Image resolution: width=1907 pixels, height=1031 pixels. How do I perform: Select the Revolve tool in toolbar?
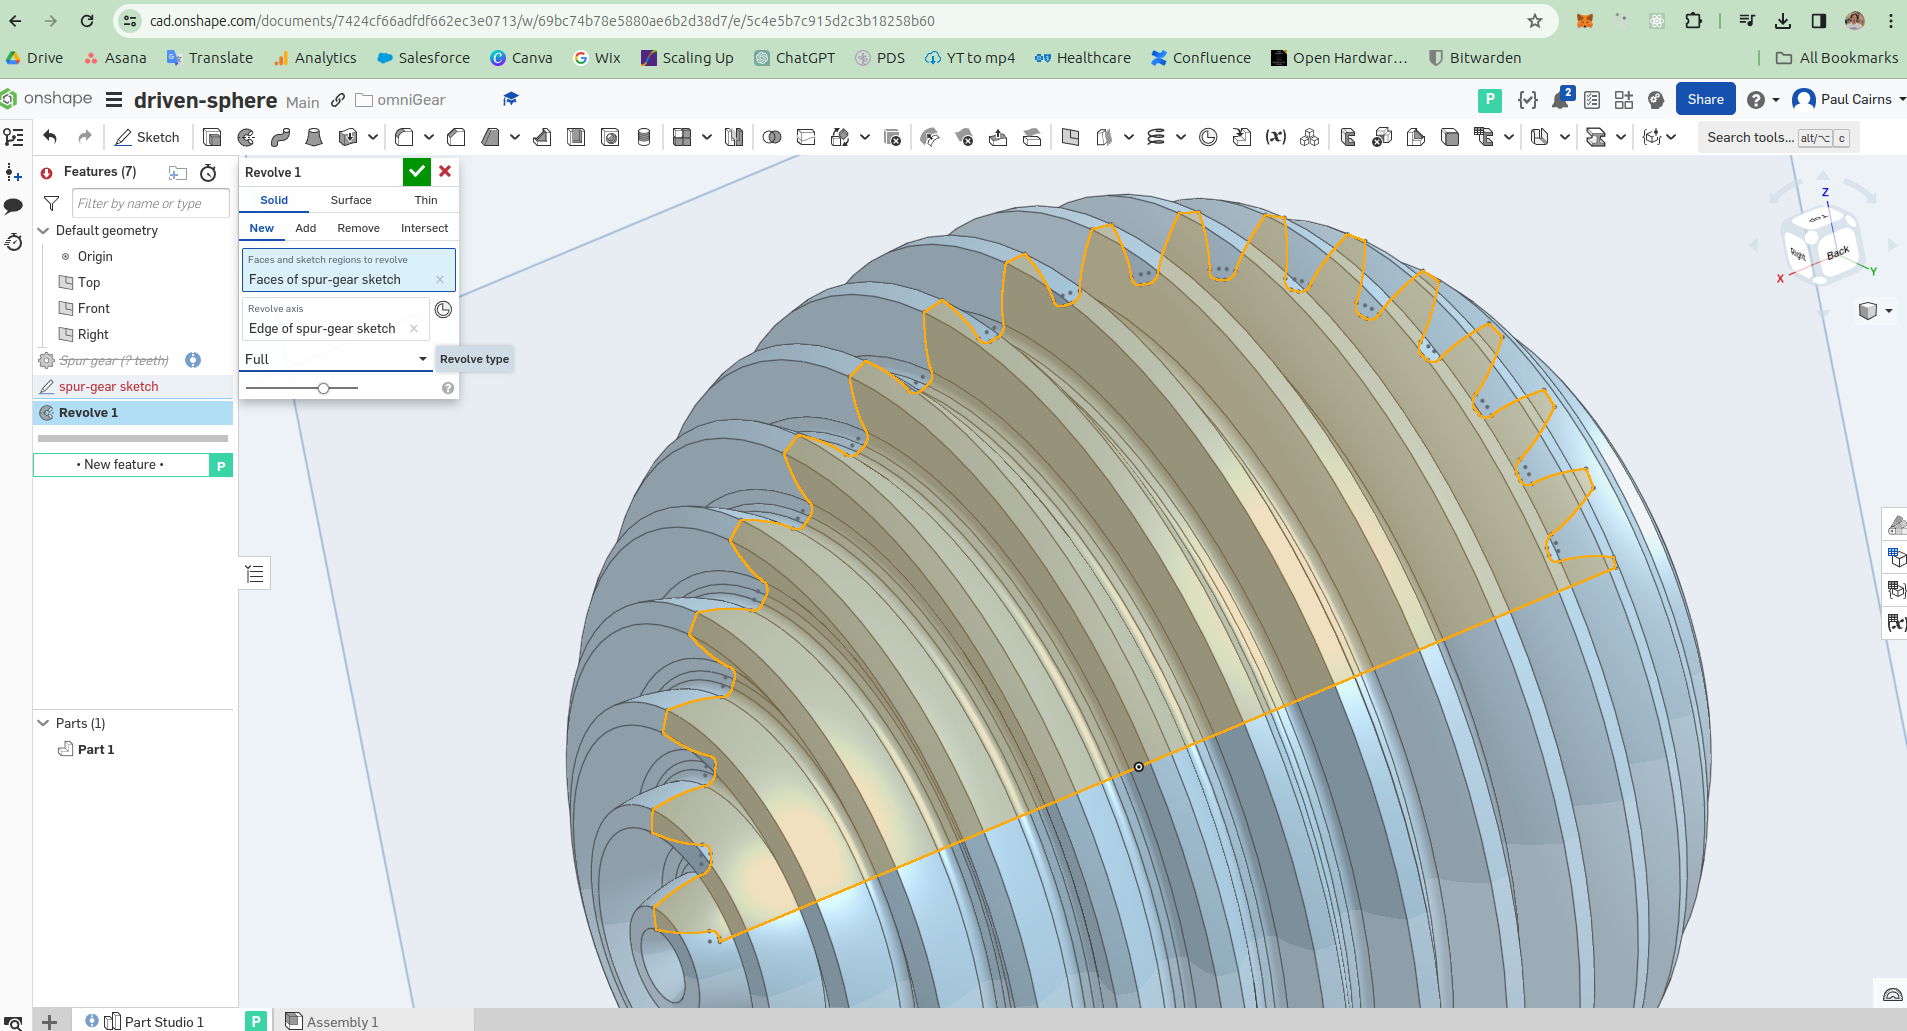click(246, 137)
